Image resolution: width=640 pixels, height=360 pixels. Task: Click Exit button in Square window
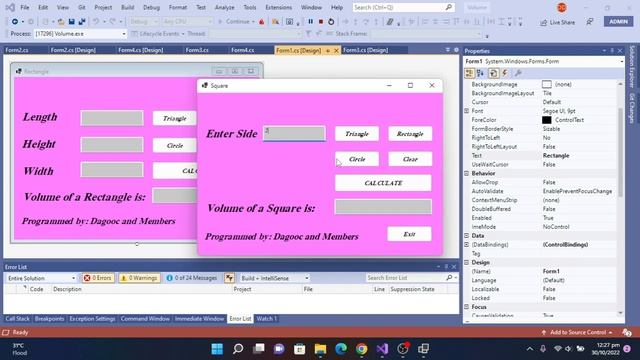pyautogui.click(x=409, y=234)
